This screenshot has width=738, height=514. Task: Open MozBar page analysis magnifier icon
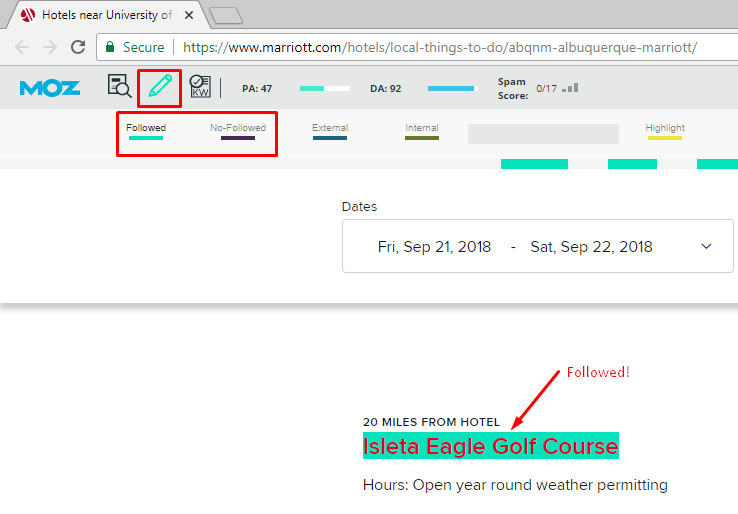[119, 86]
